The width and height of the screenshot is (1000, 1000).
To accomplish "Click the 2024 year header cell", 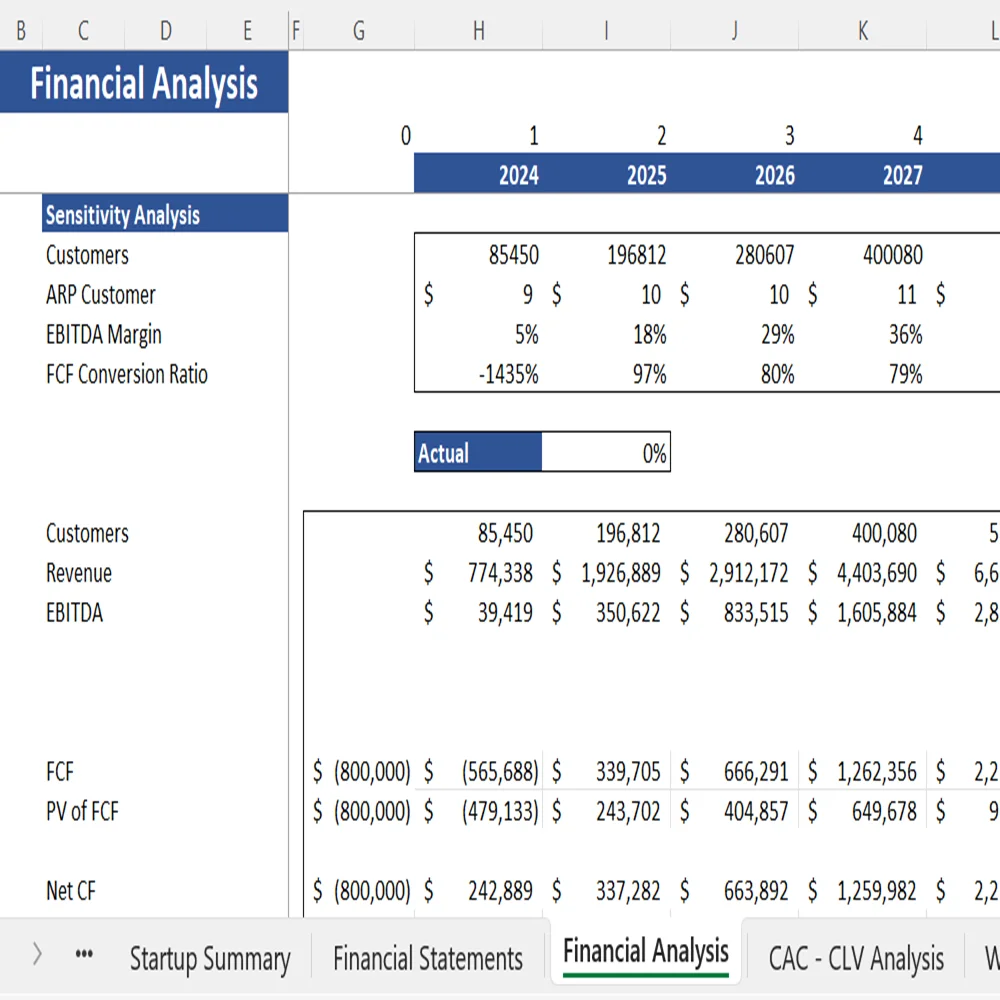I will 518,175.
